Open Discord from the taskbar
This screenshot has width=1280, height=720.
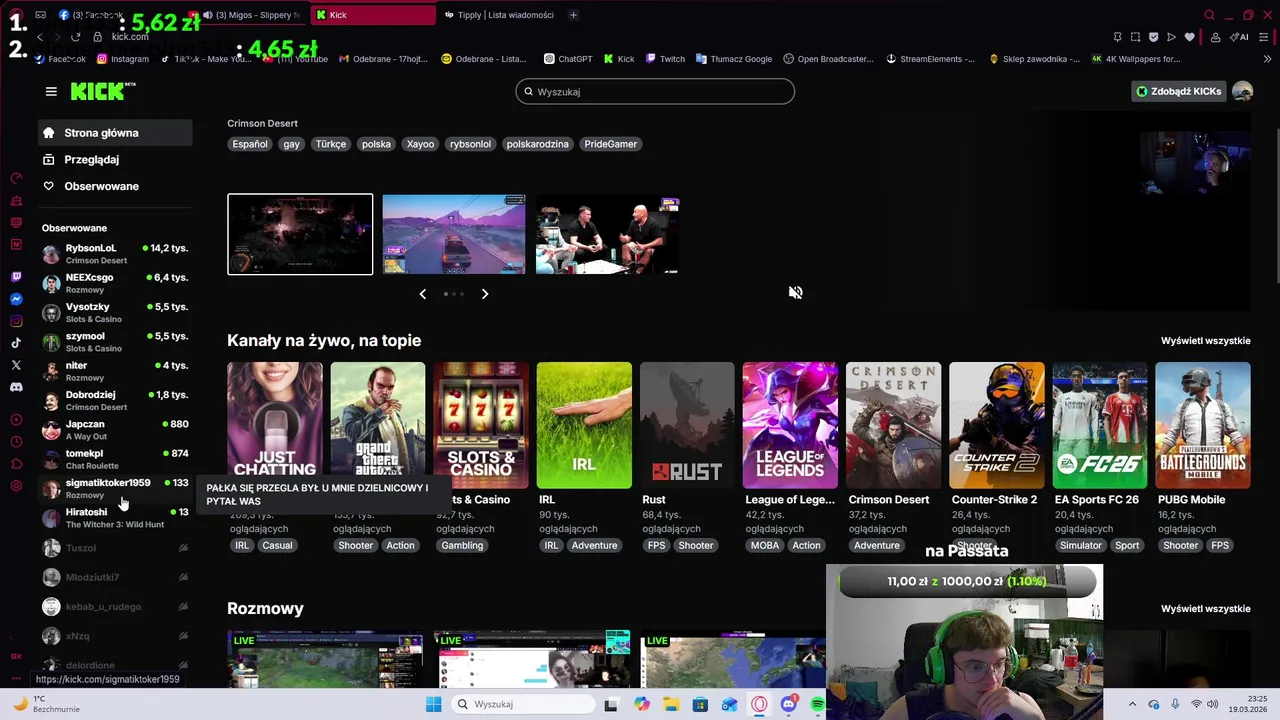789,704
